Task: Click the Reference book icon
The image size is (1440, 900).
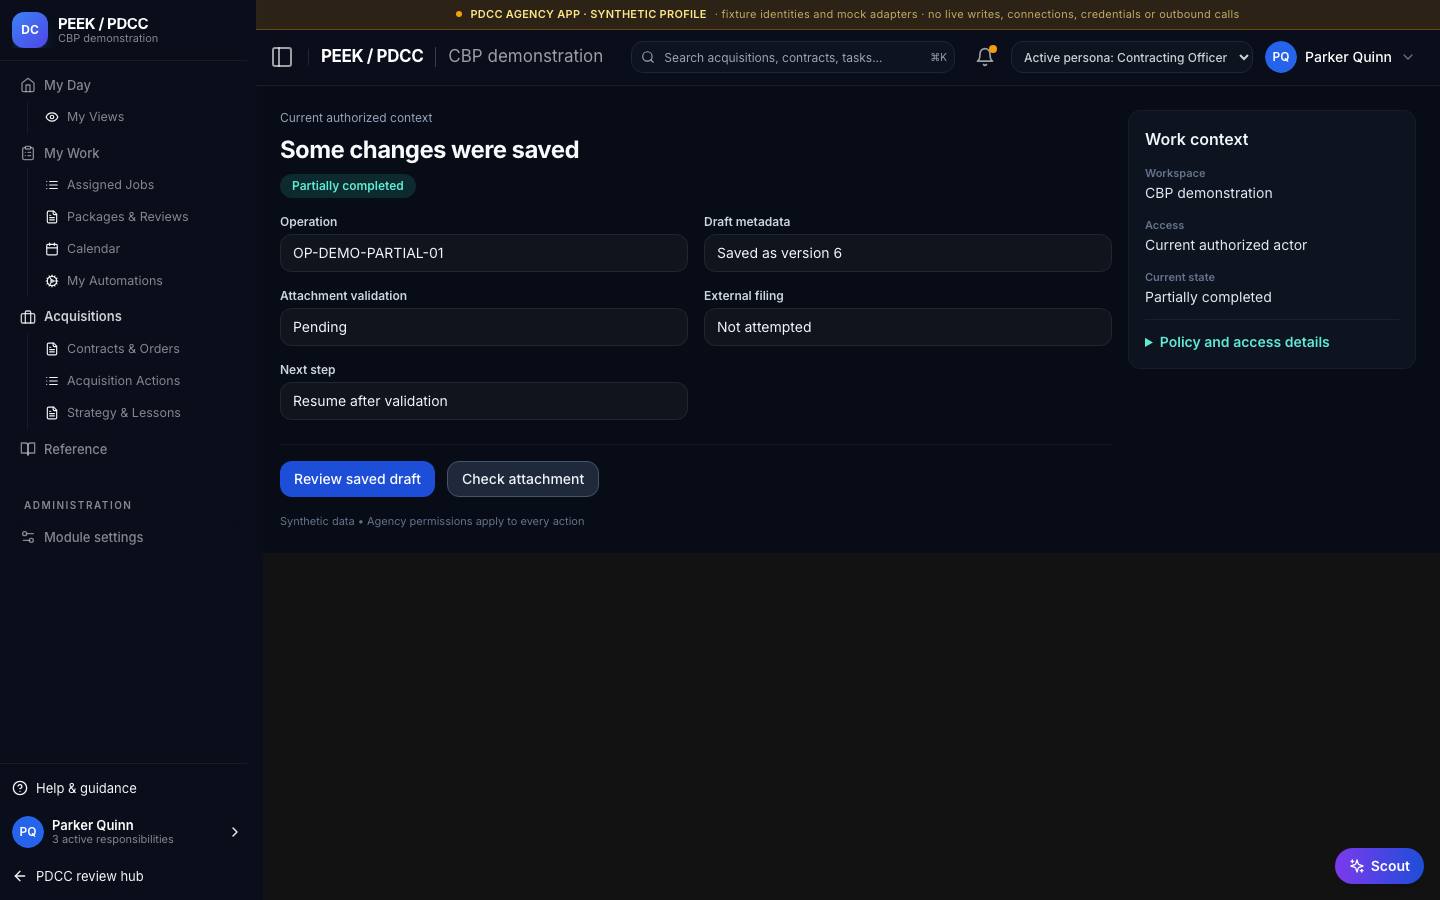Action: coord(28,449)
